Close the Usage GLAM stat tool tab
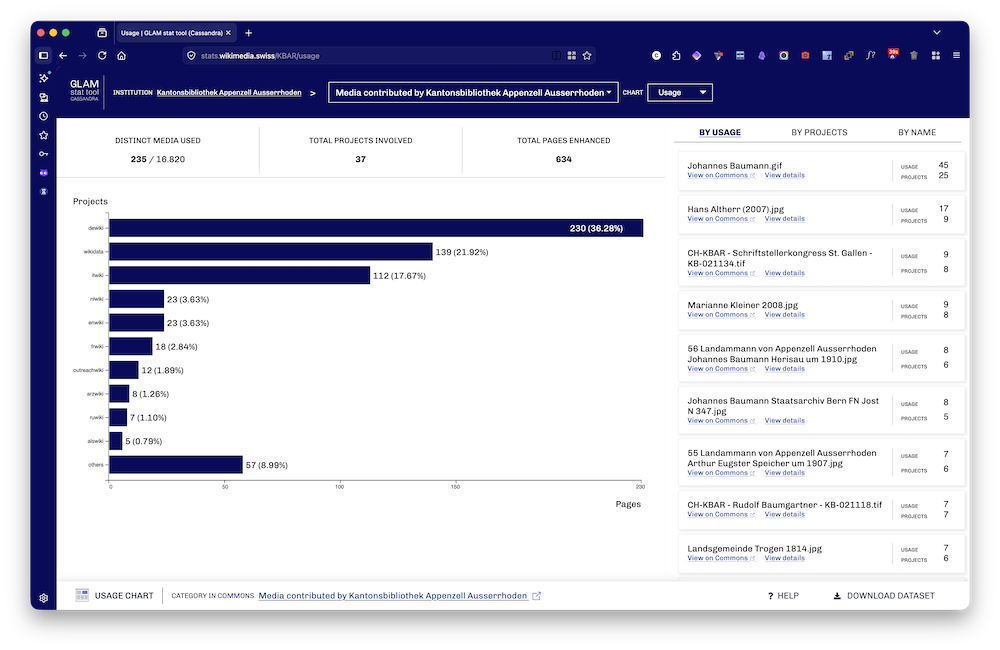1000x650 pixels. (228, 33)
